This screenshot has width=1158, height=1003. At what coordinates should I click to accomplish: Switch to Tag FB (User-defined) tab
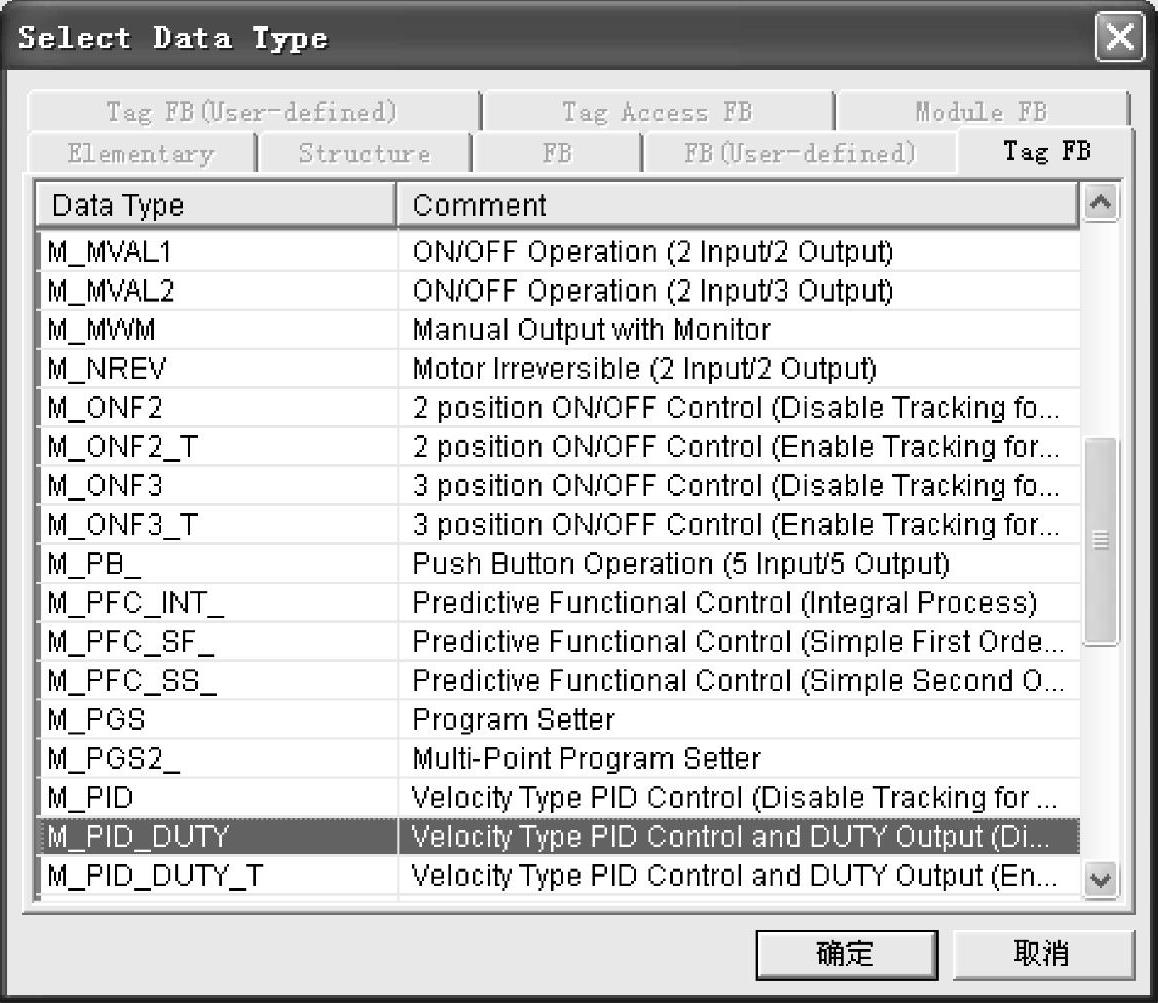click(x=252, y=112)
